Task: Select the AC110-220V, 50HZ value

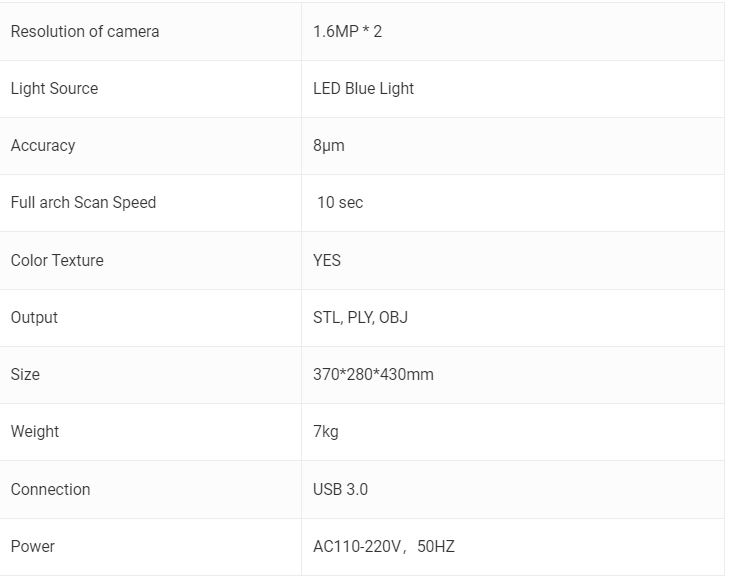Action: click(384, 546)
